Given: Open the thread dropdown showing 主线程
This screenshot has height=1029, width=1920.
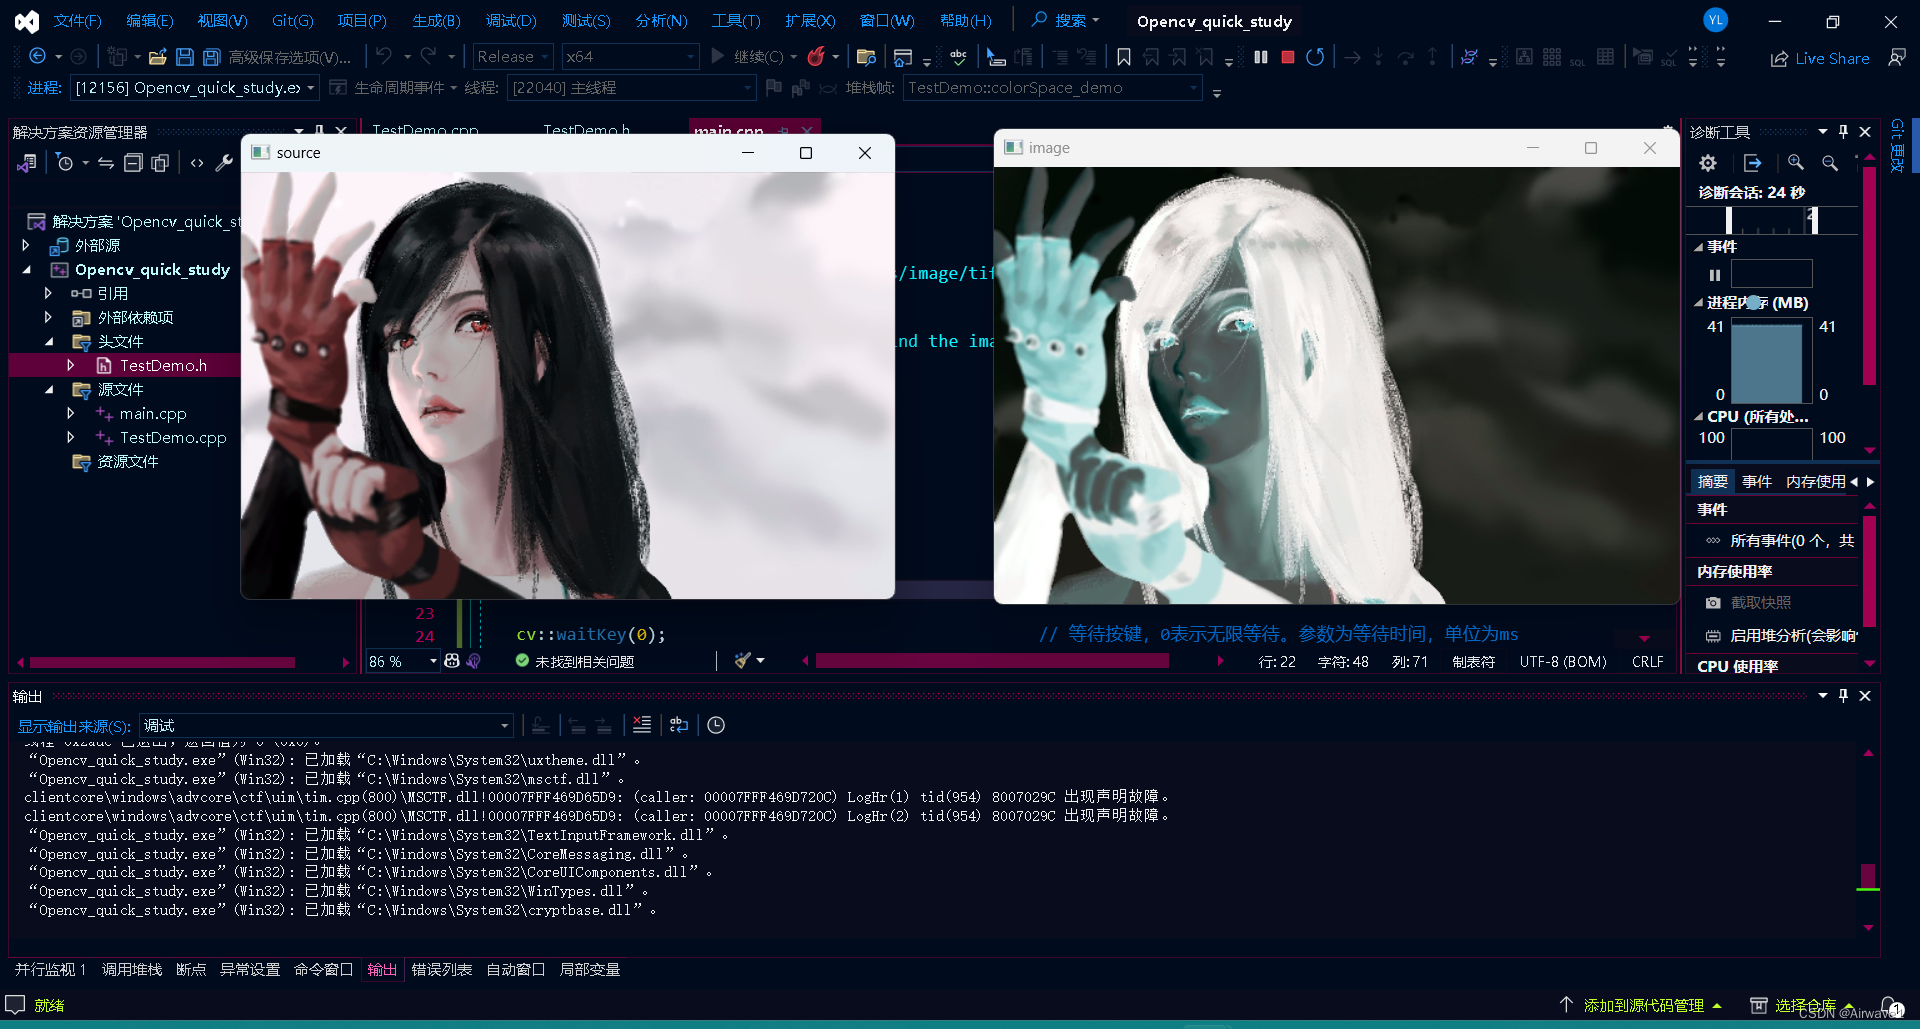Looking at the screenshot, I should pos(631,88).
